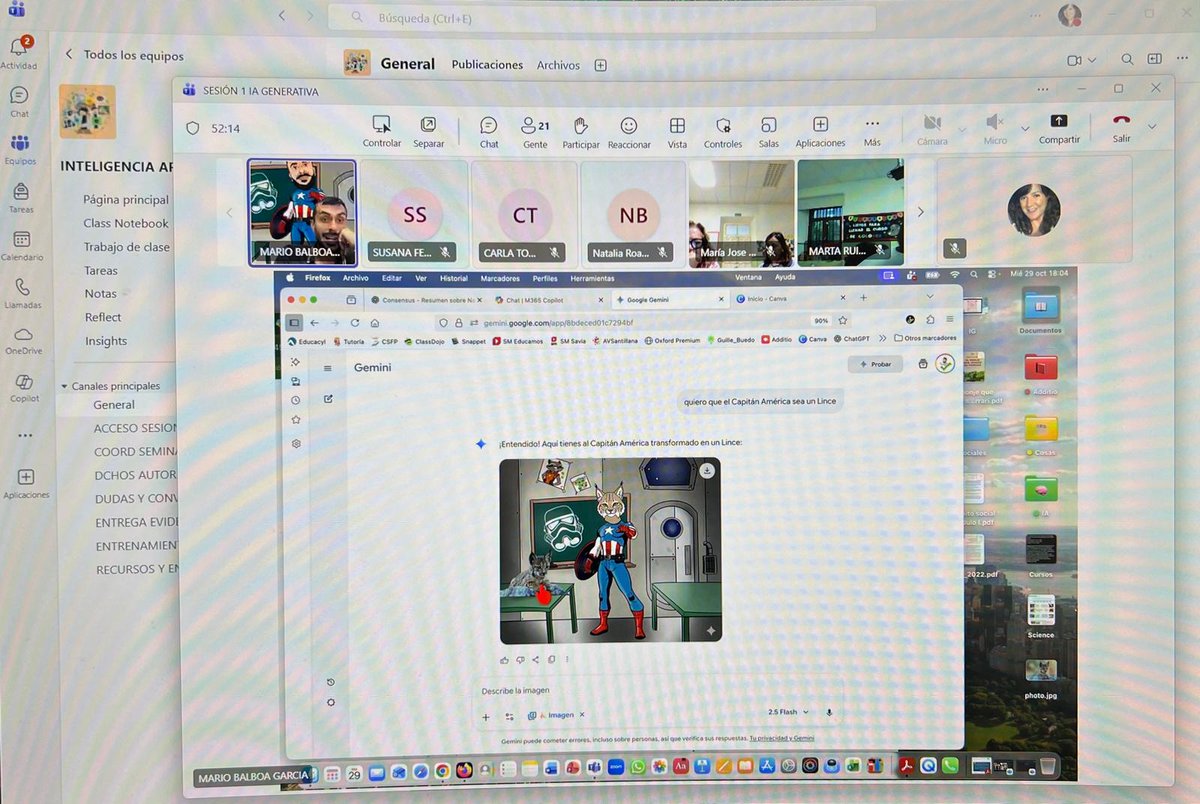1200x804 pixels.
Task: Open the Actividad notifications in Teams rail
Action: click(x=18, y=52)
